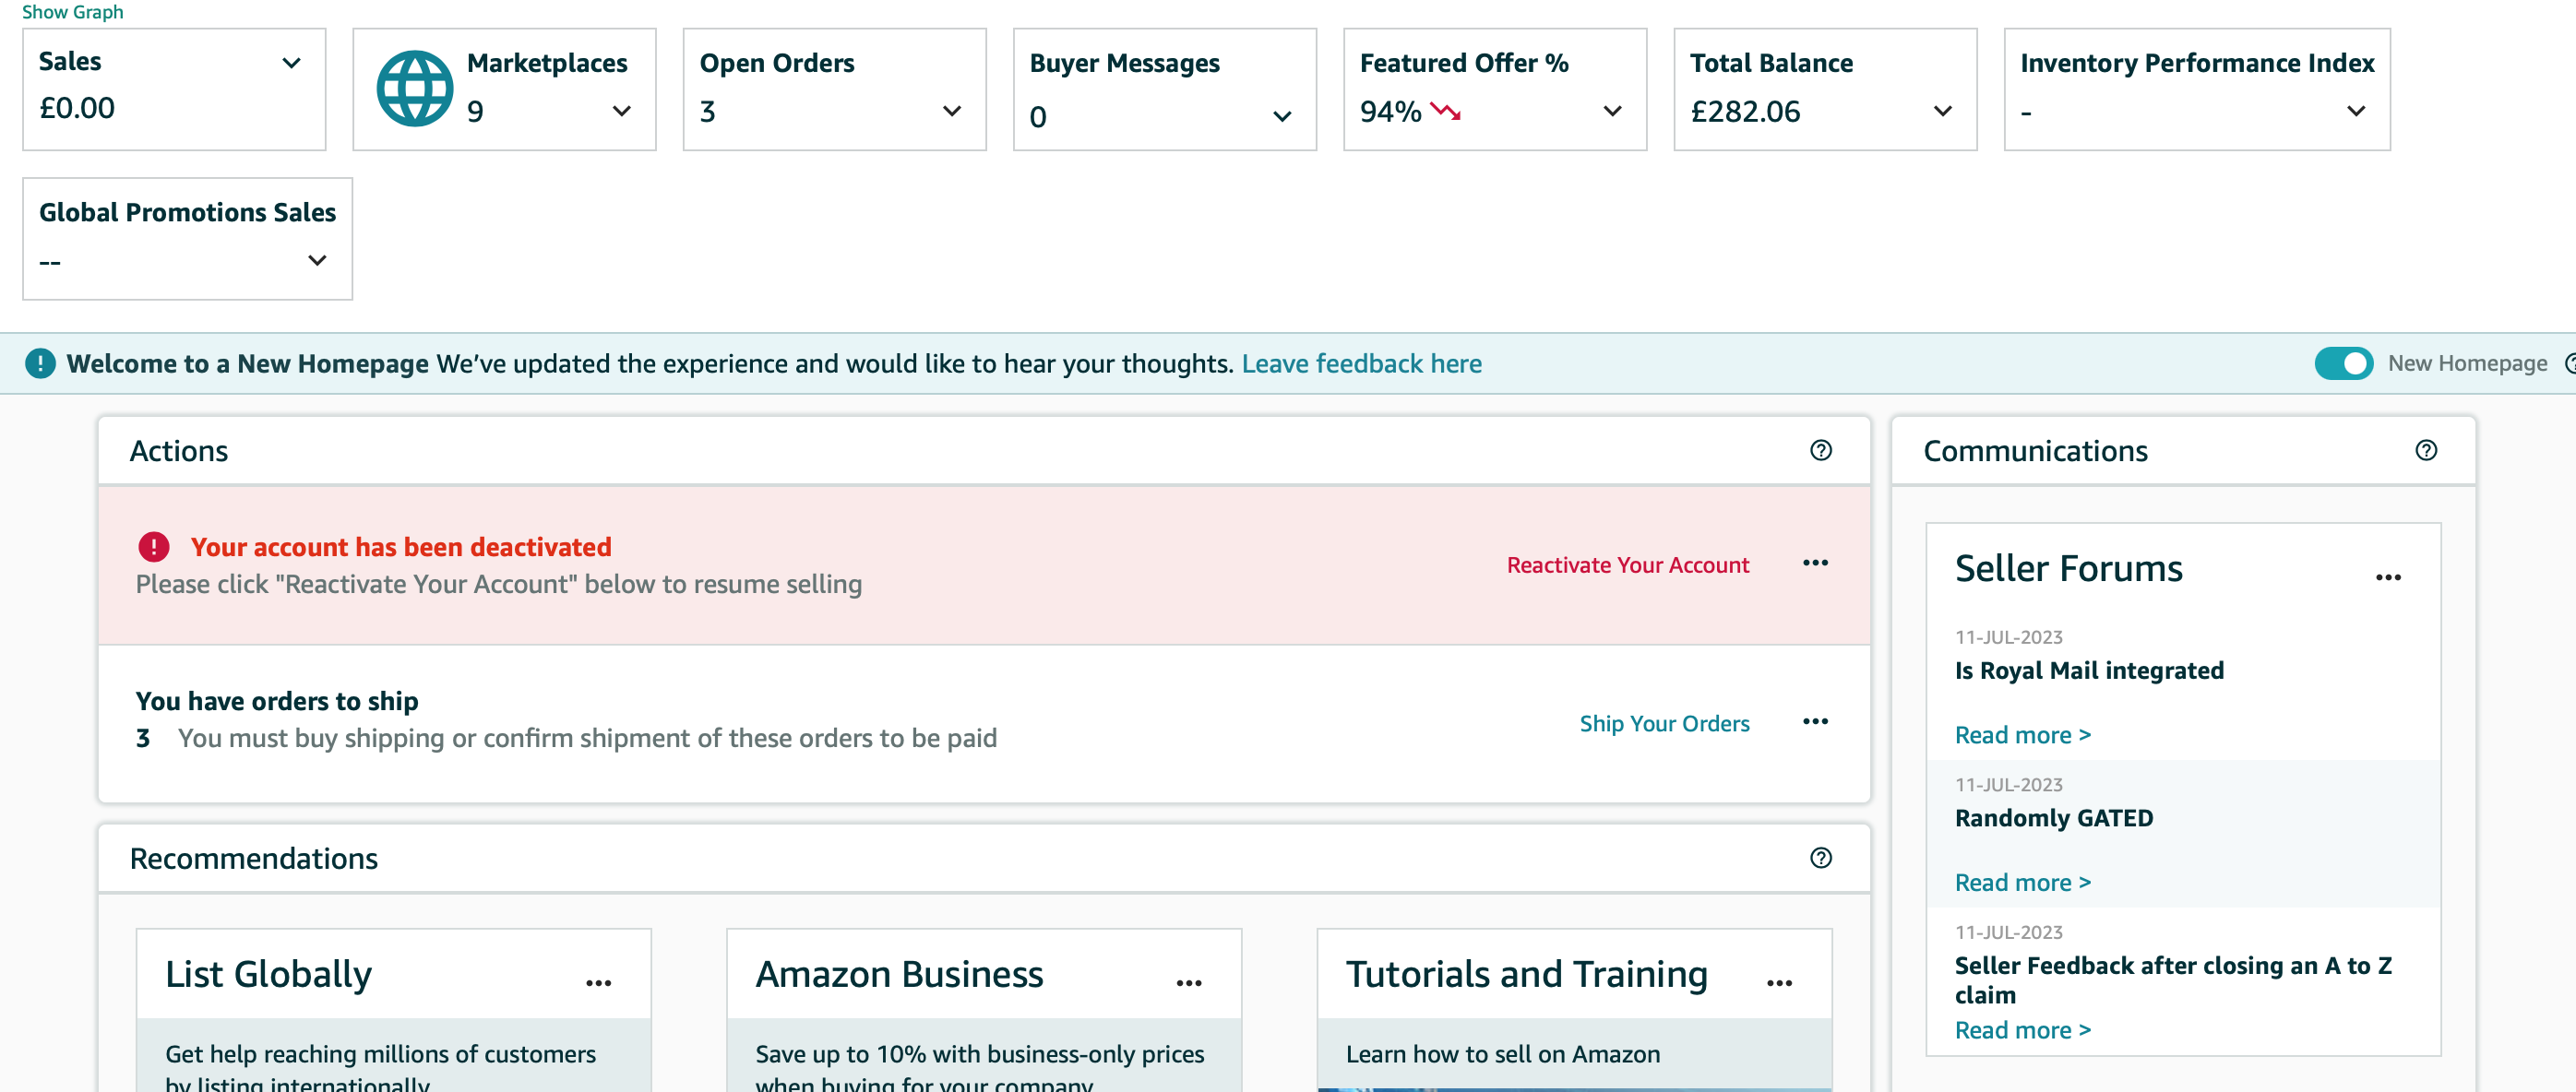Expand the Inventory Performance Index dropdown
Screen dimensions: 2576x1092
pyautogui.click(x=2355, y=111)
